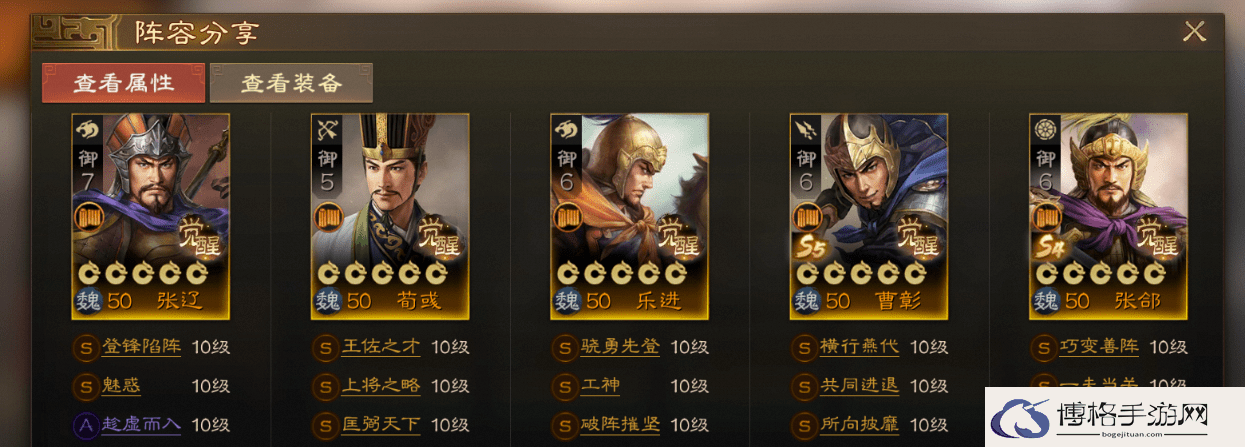
Task: Click A-rank icon beside 趁虚而入
Action: (85, 424)
